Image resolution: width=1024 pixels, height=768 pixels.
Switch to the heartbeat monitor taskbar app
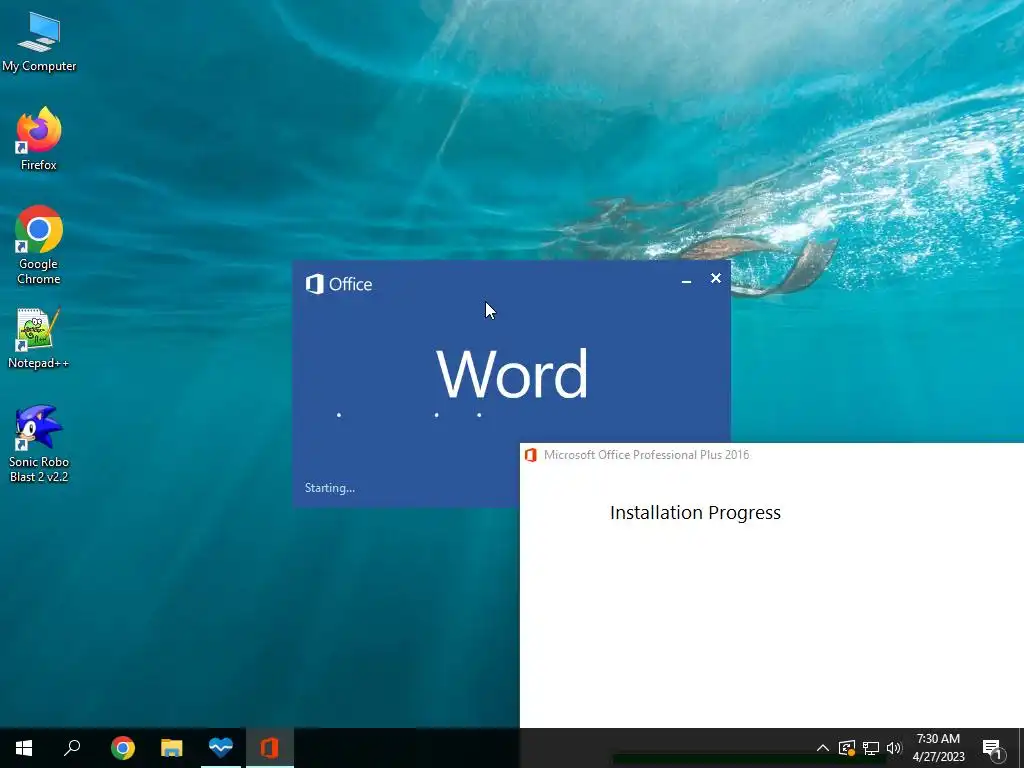click(x=221, y=748)
